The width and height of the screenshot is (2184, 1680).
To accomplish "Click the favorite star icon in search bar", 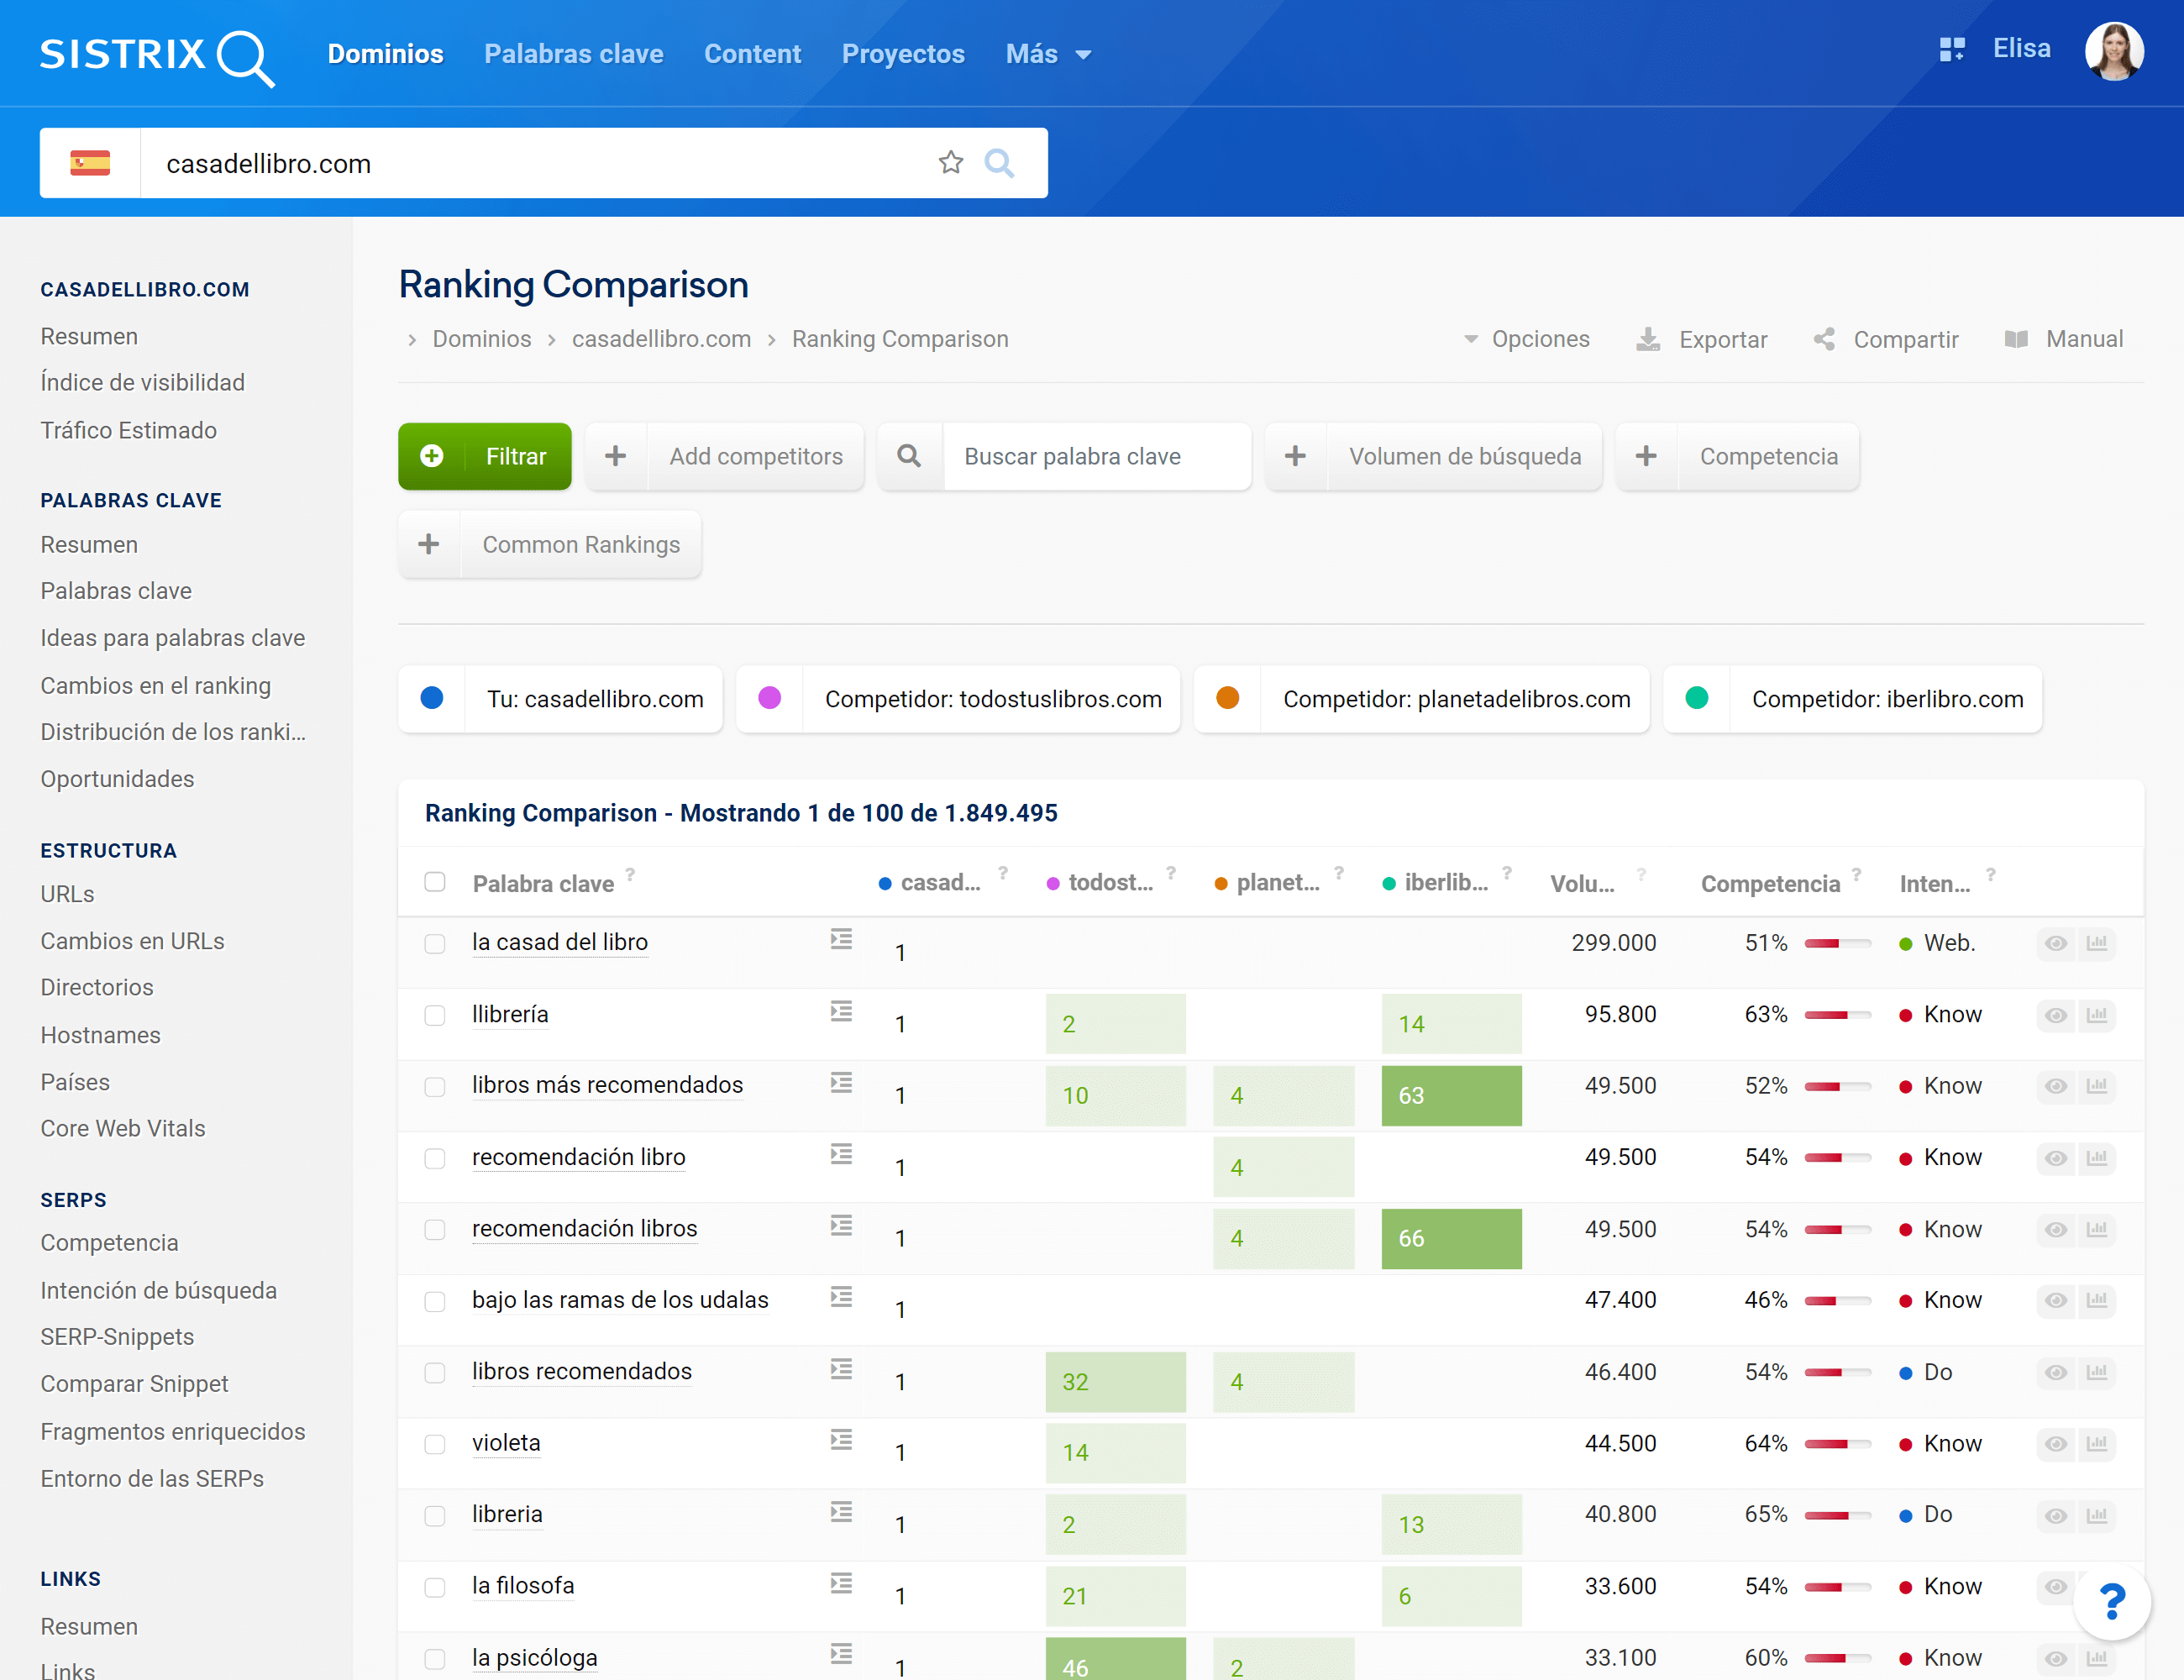I will [950, 162].
